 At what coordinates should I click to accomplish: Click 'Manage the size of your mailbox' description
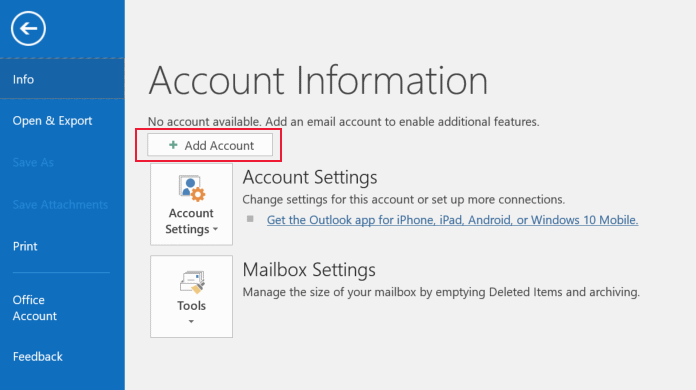click(441, 292)
